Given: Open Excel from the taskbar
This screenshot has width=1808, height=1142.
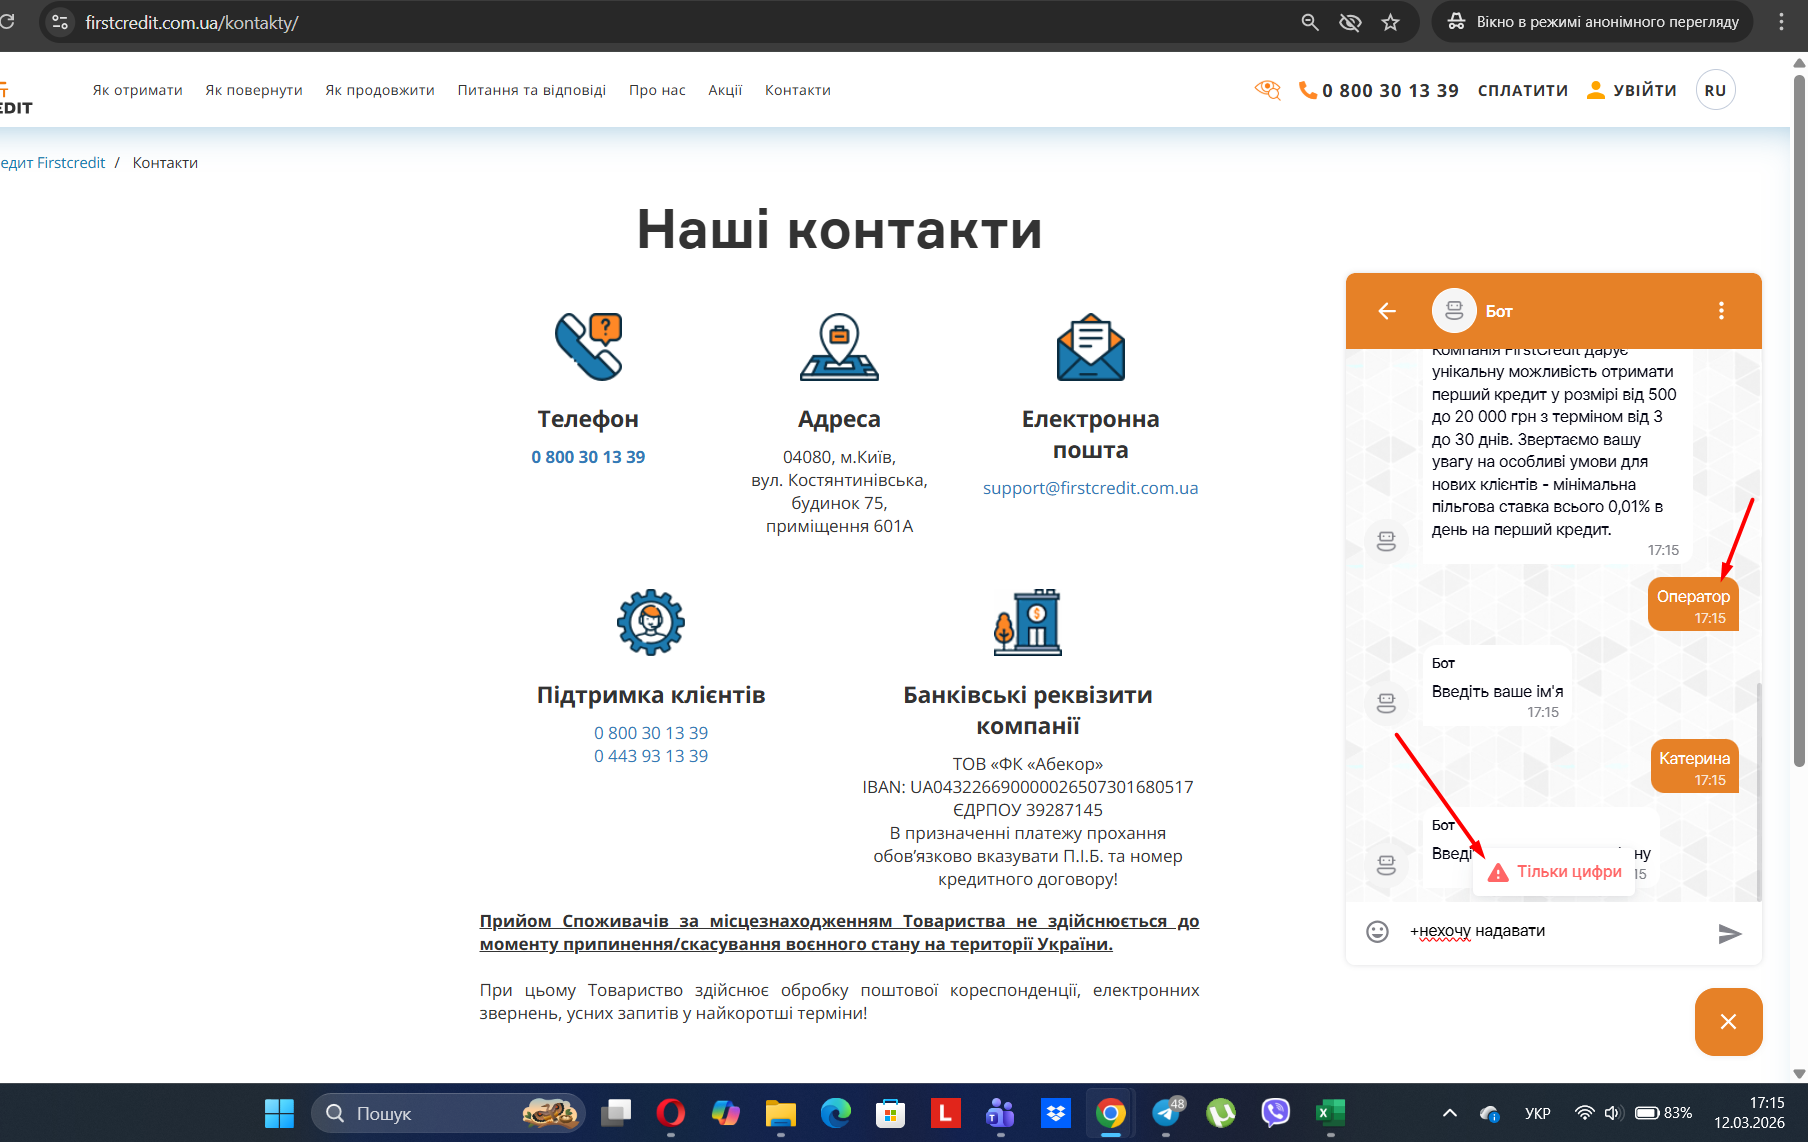Looking at the screenshot, I should point(1330,1113).
